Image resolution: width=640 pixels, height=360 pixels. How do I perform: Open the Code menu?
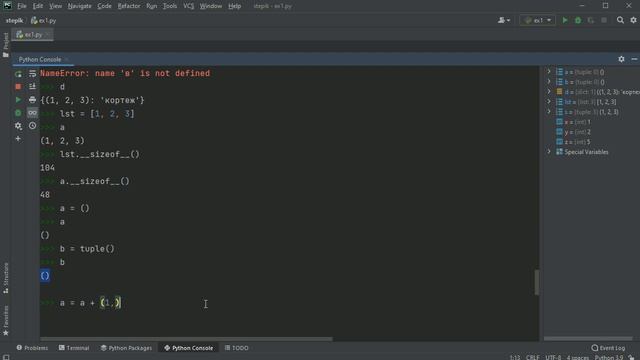tap(104, 6)
